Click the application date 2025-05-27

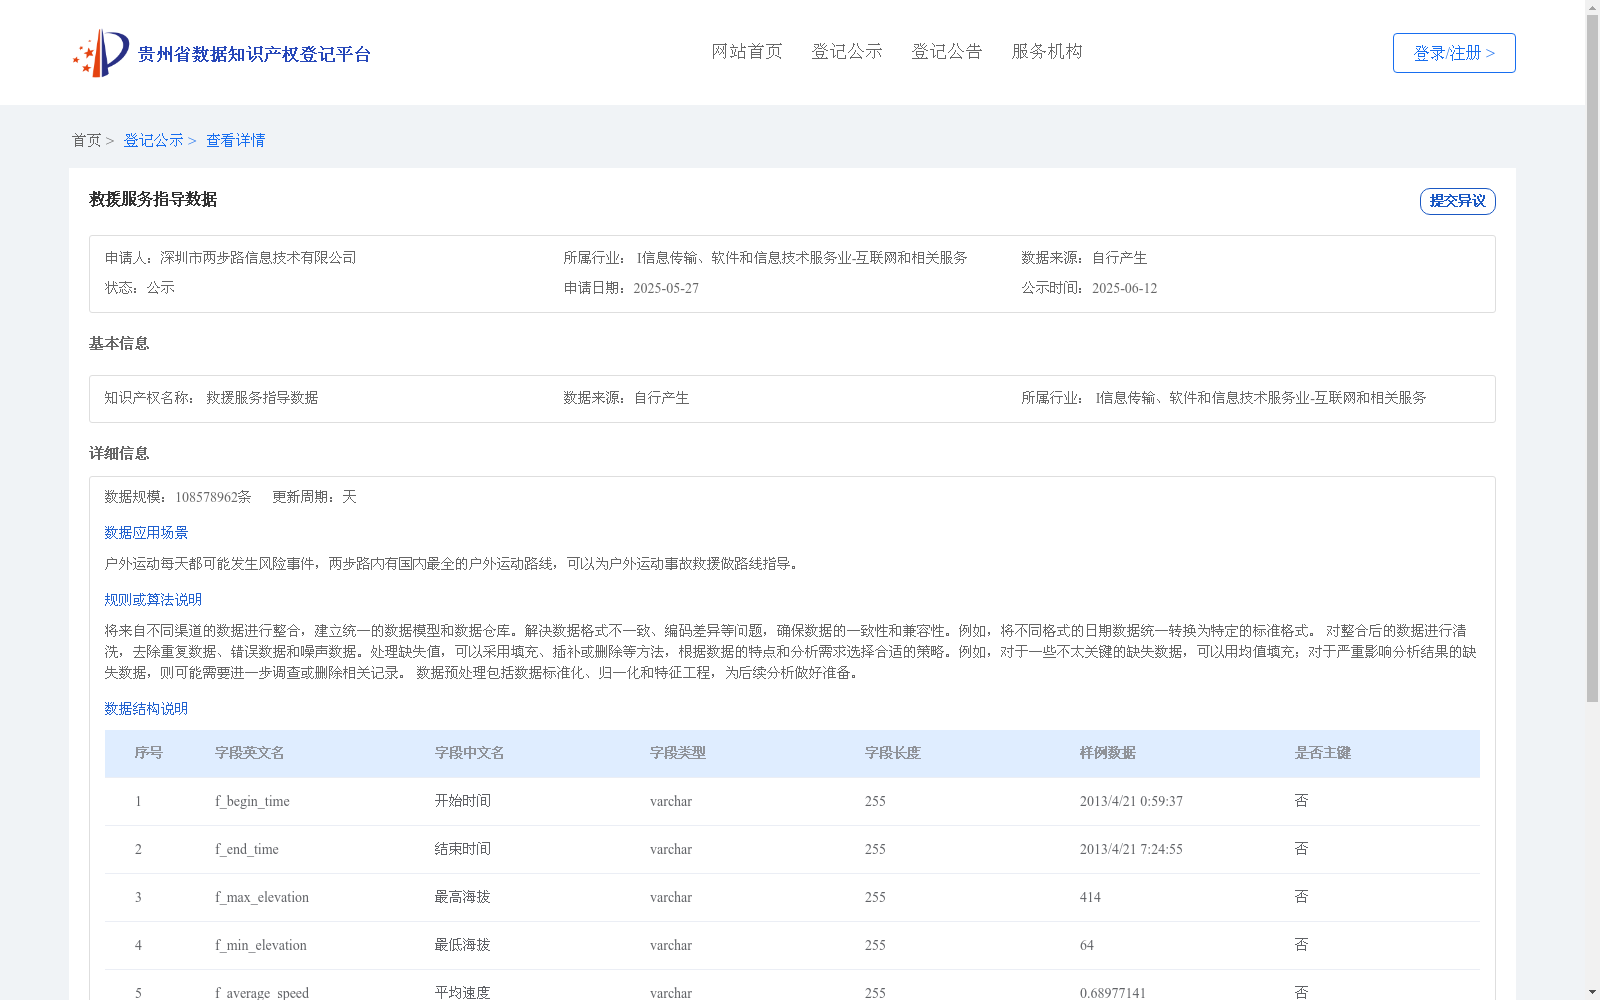(x=666, y=289)
